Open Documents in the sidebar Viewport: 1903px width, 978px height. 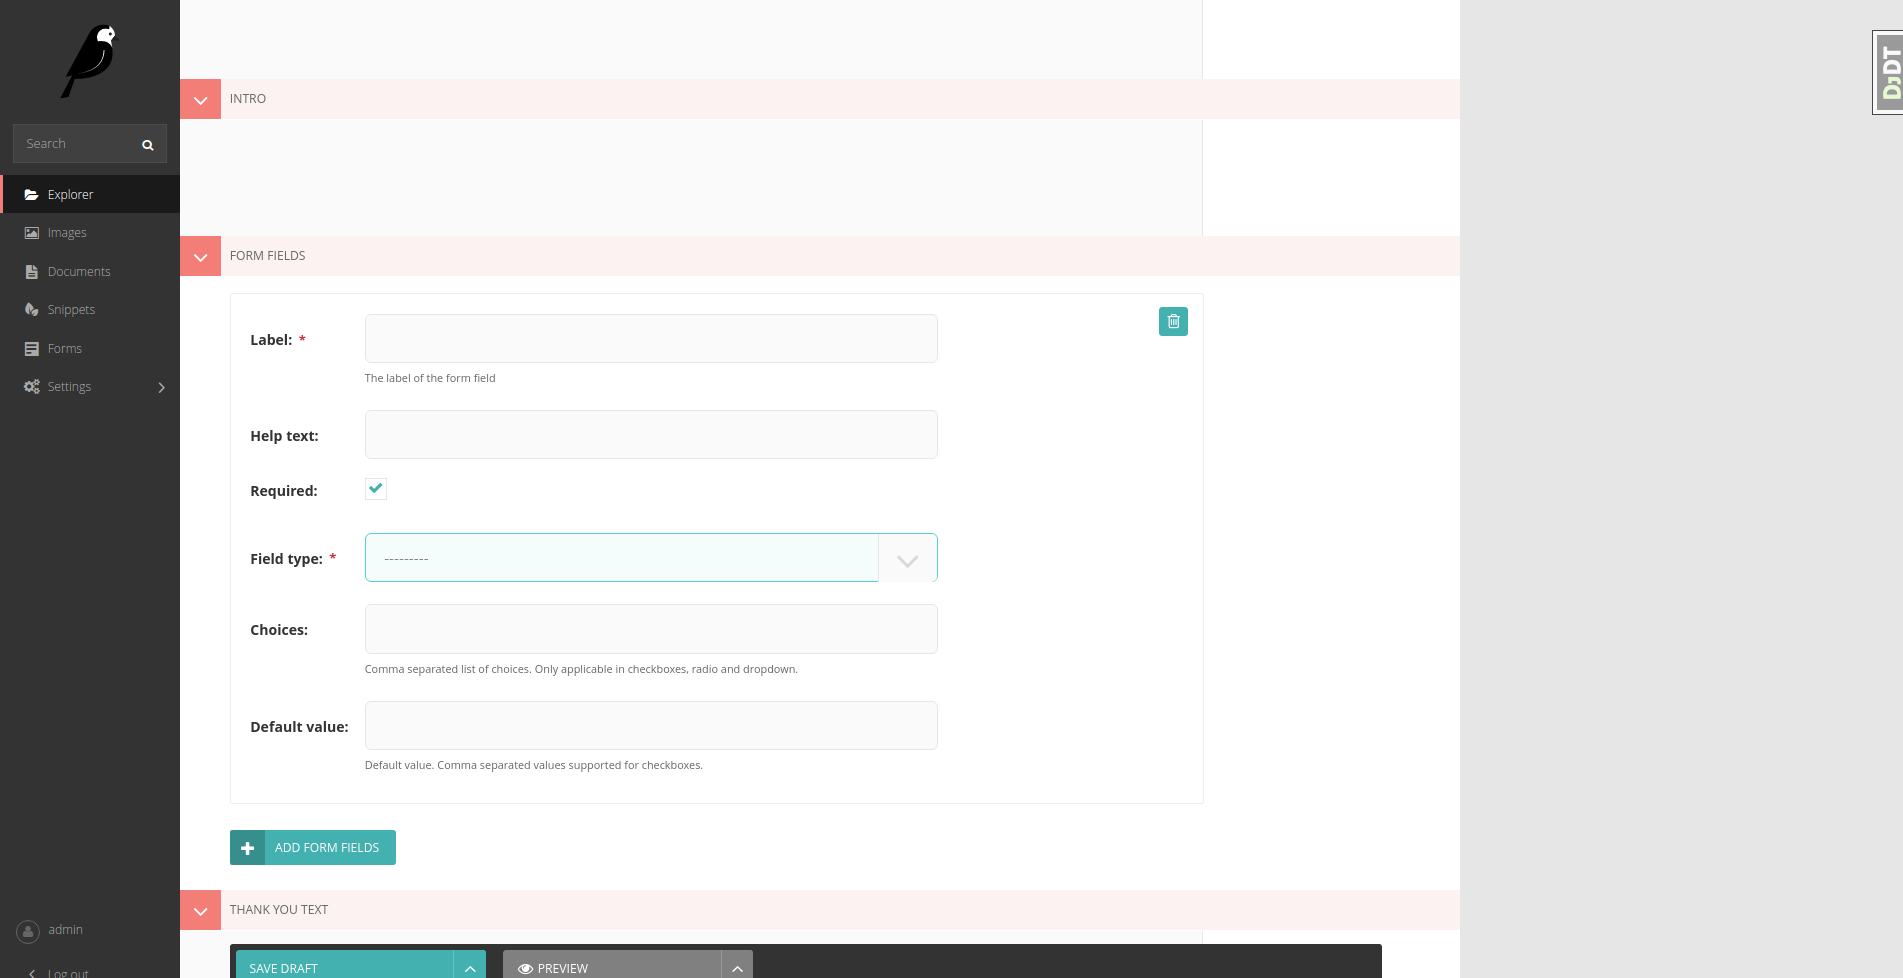point(90,272)
